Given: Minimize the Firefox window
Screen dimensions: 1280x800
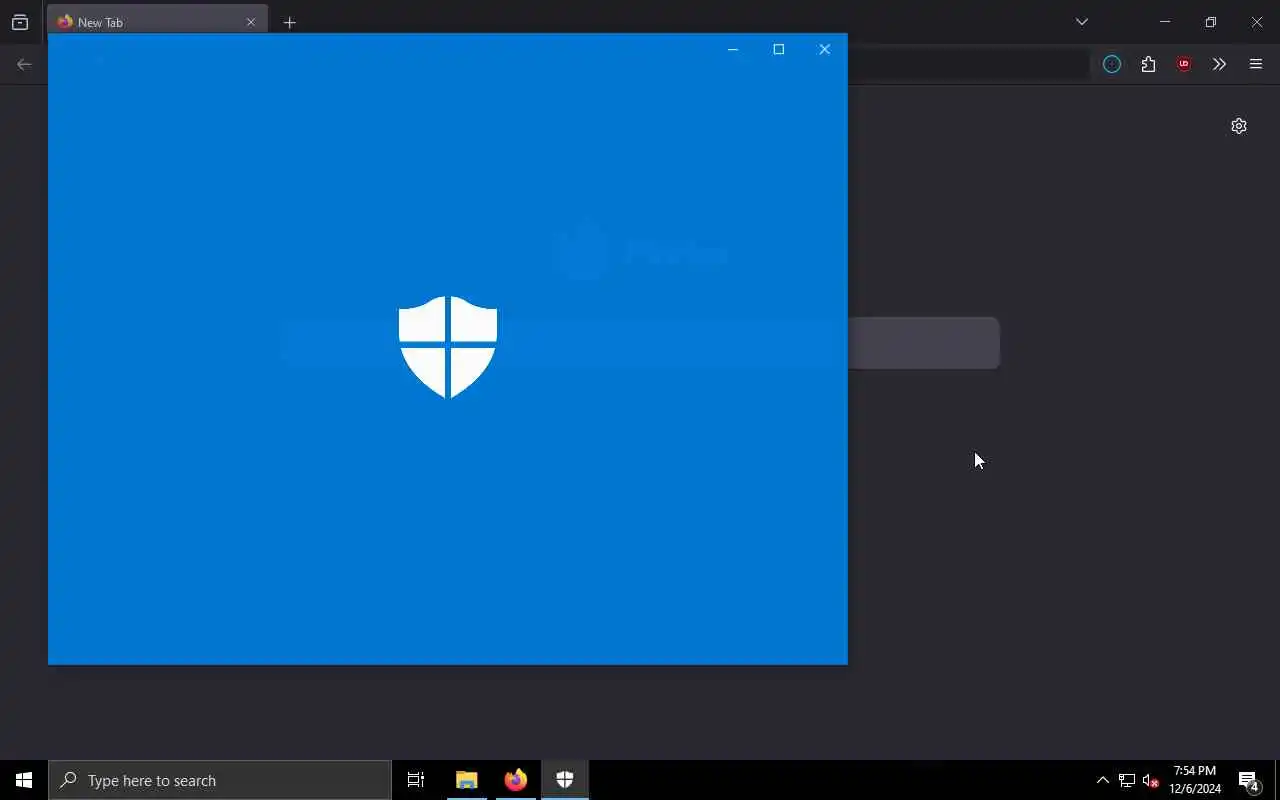Looking at the screenshot, I should click(x=1165, y=22).
